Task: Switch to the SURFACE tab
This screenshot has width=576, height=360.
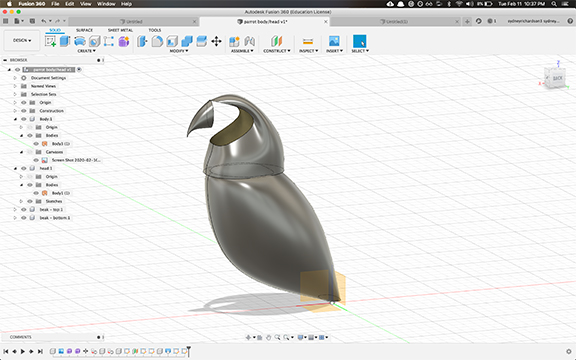Action: pyautogui.click(x=84, y=30)
